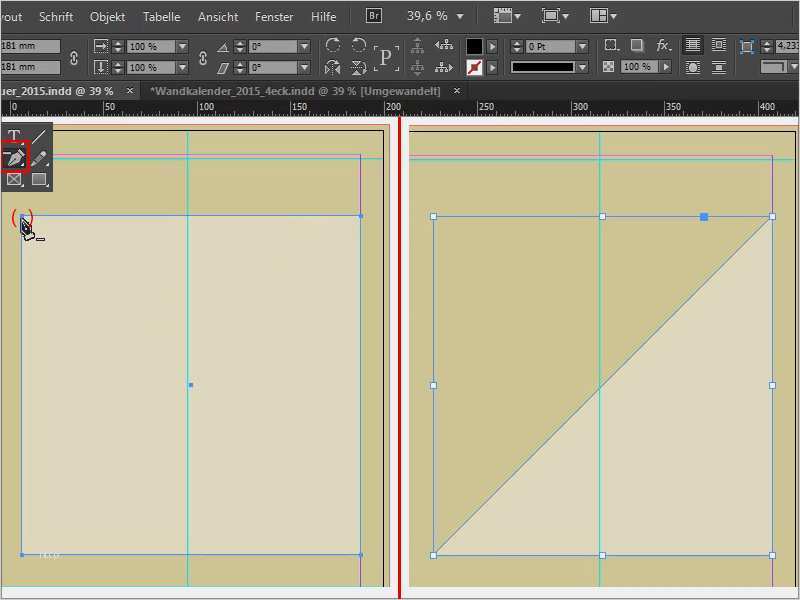
Task: Open the Objekt menu
Action: click(x=107, y=17)
